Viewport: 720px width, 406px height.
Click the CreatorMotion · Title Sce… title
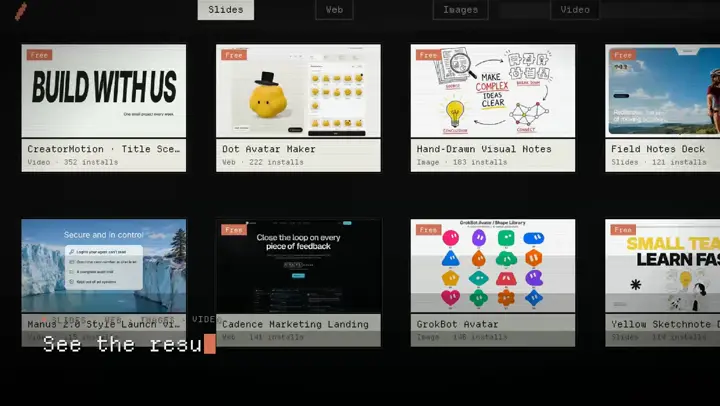pyautogui.click(x=103, y=149)
